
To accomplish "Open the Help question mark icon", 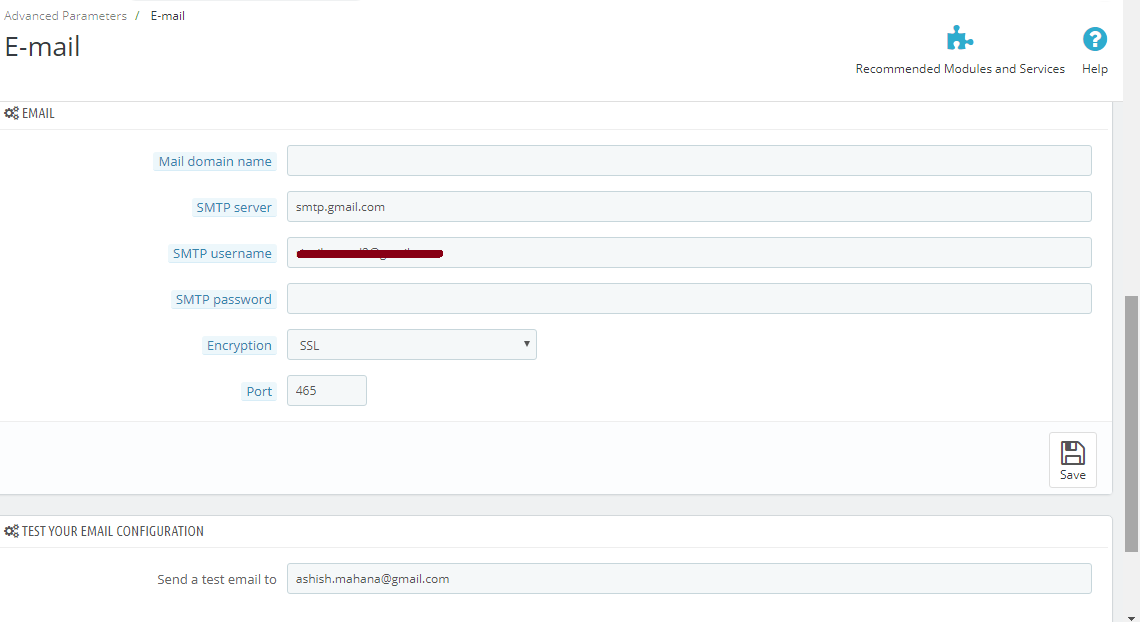I will [1094, 39].
